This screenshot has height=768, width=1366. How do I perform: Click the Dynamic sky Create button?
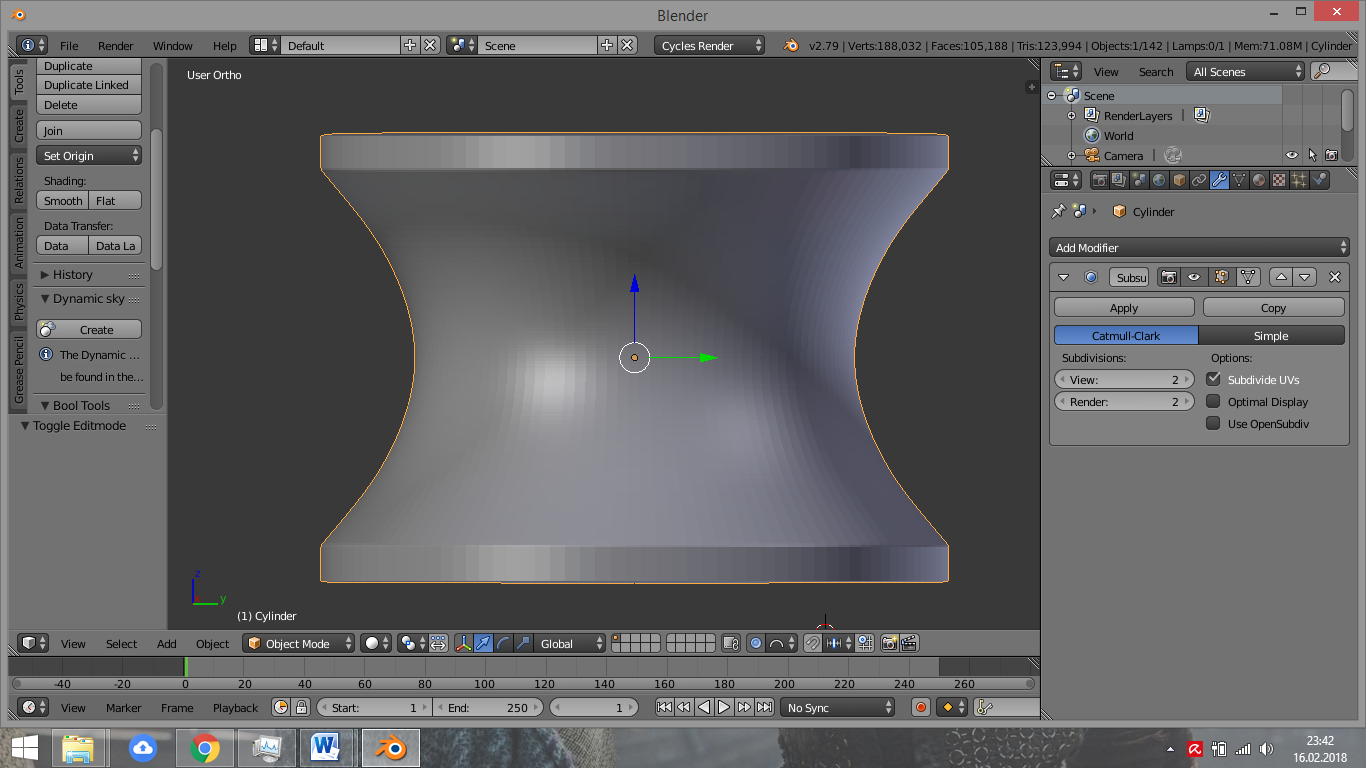tap(89, 329)
